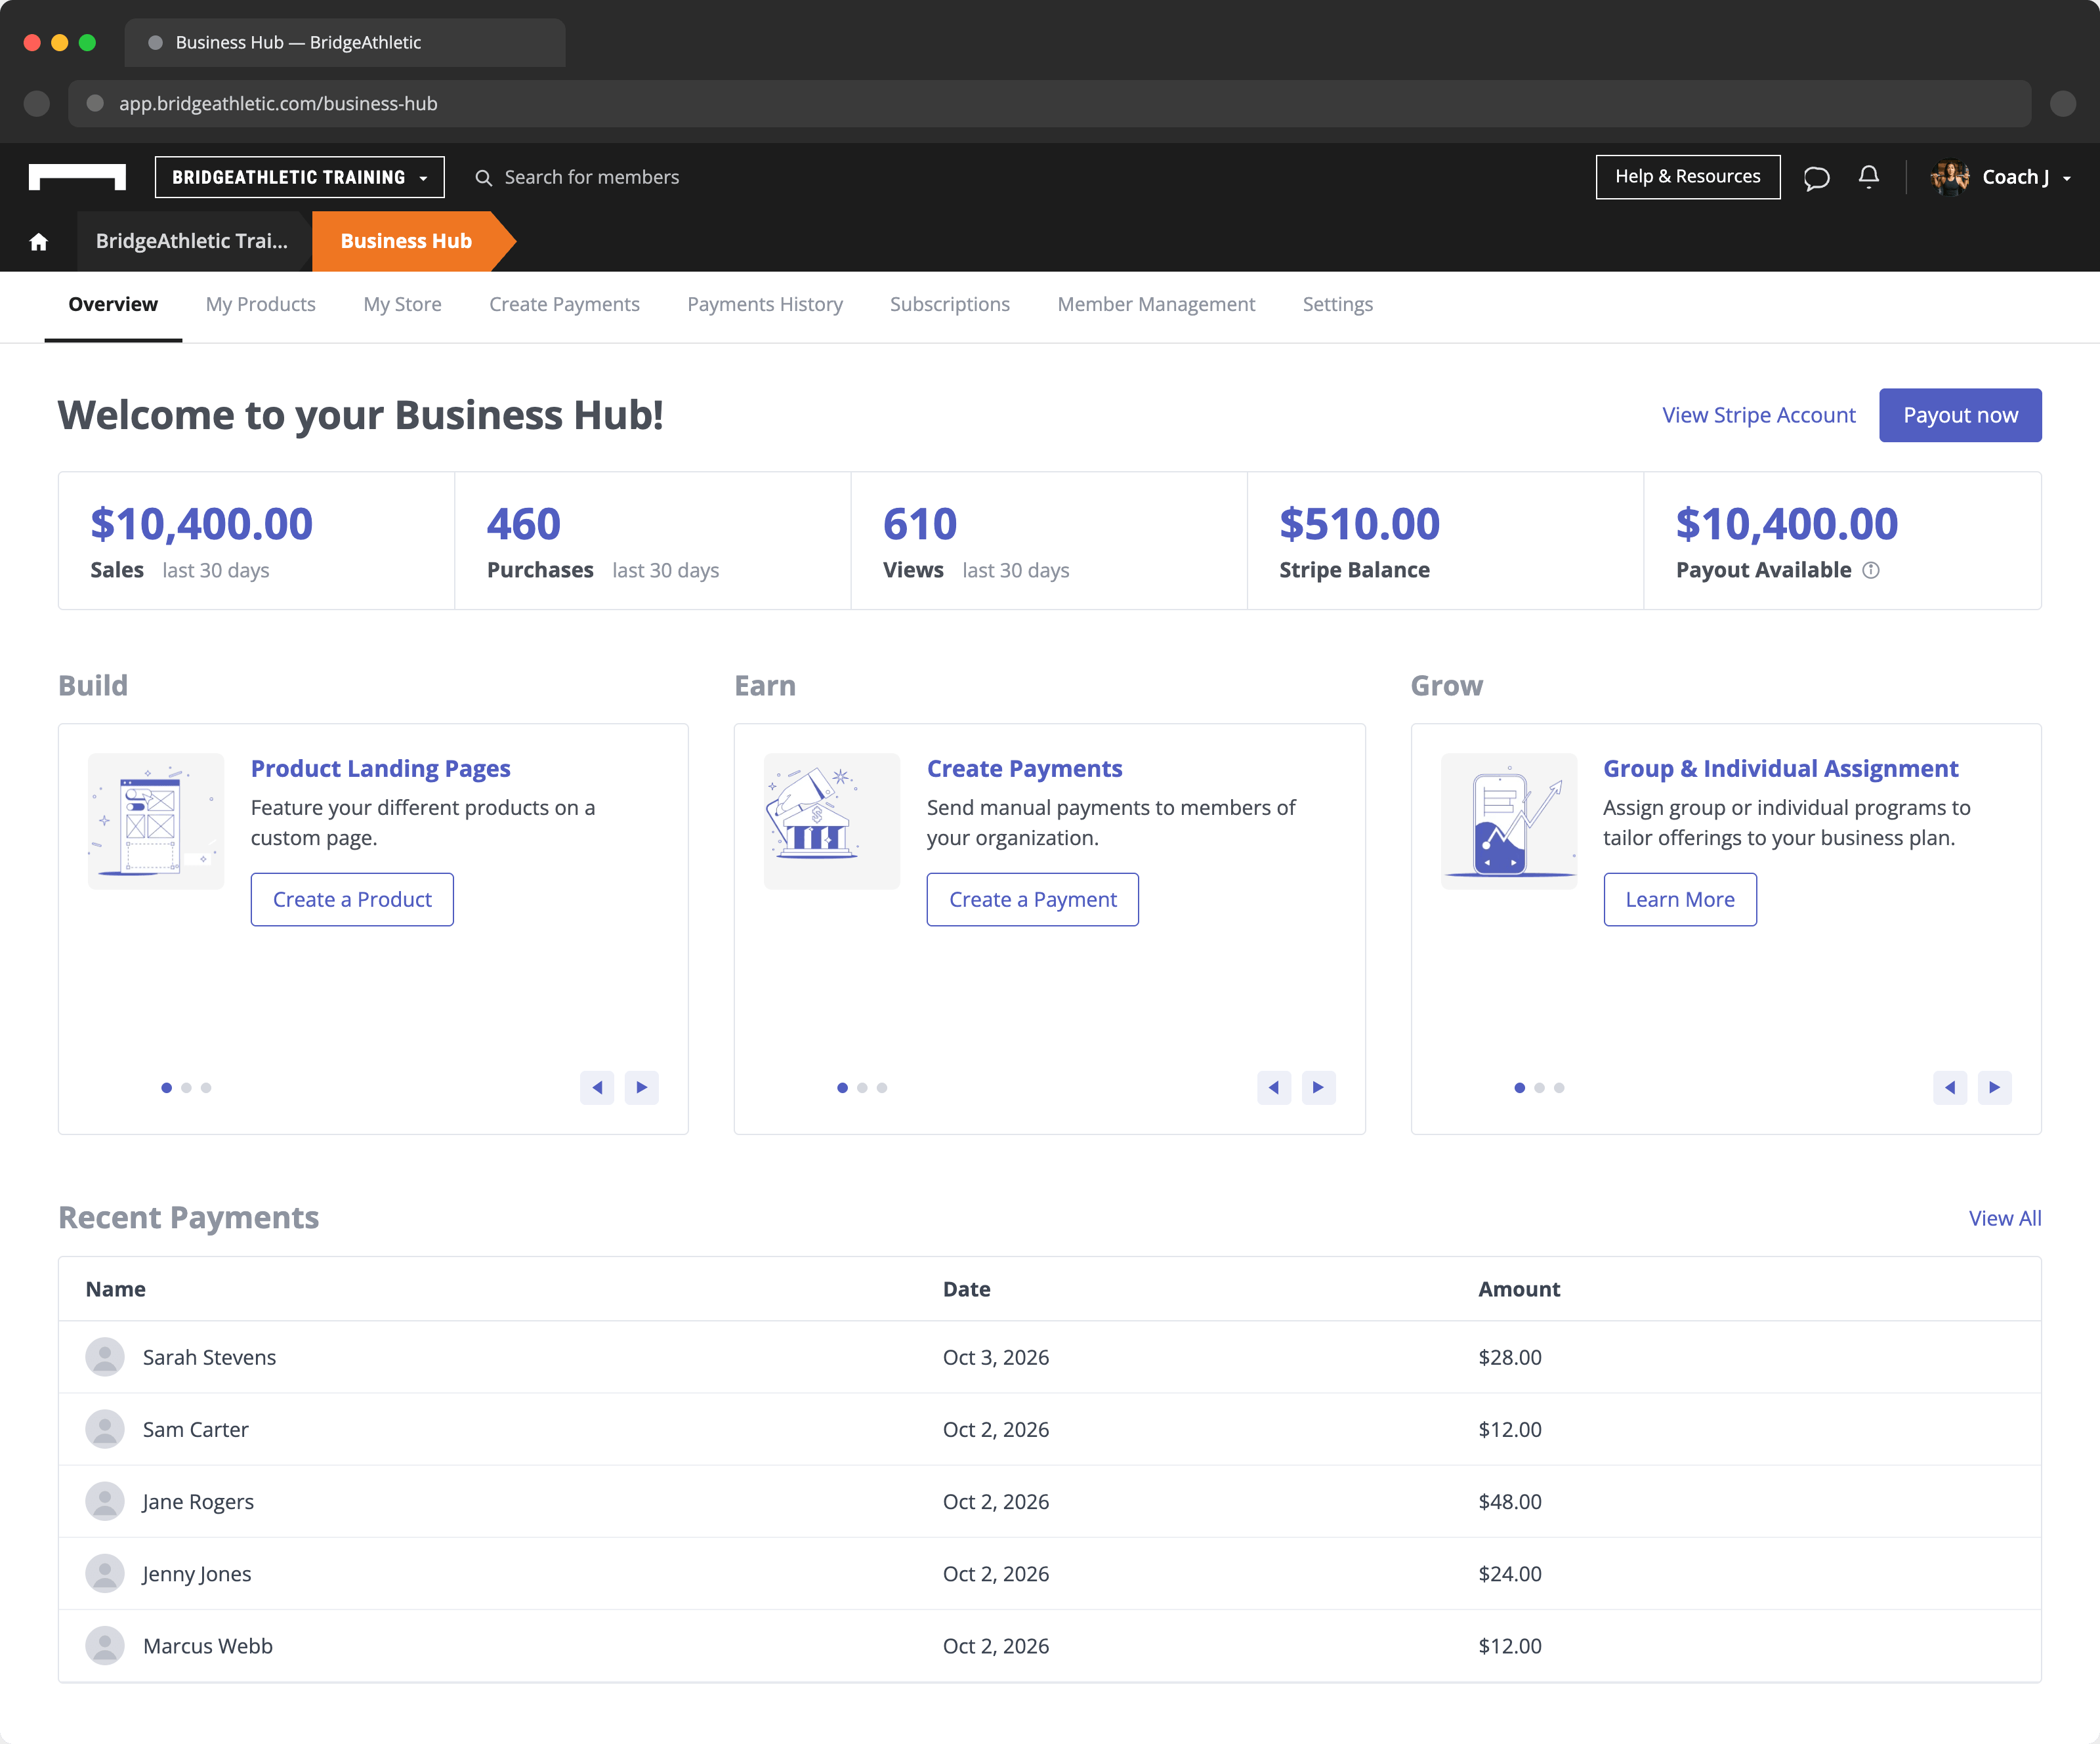Open Group & Individual Assignment title

(1780, 768)
